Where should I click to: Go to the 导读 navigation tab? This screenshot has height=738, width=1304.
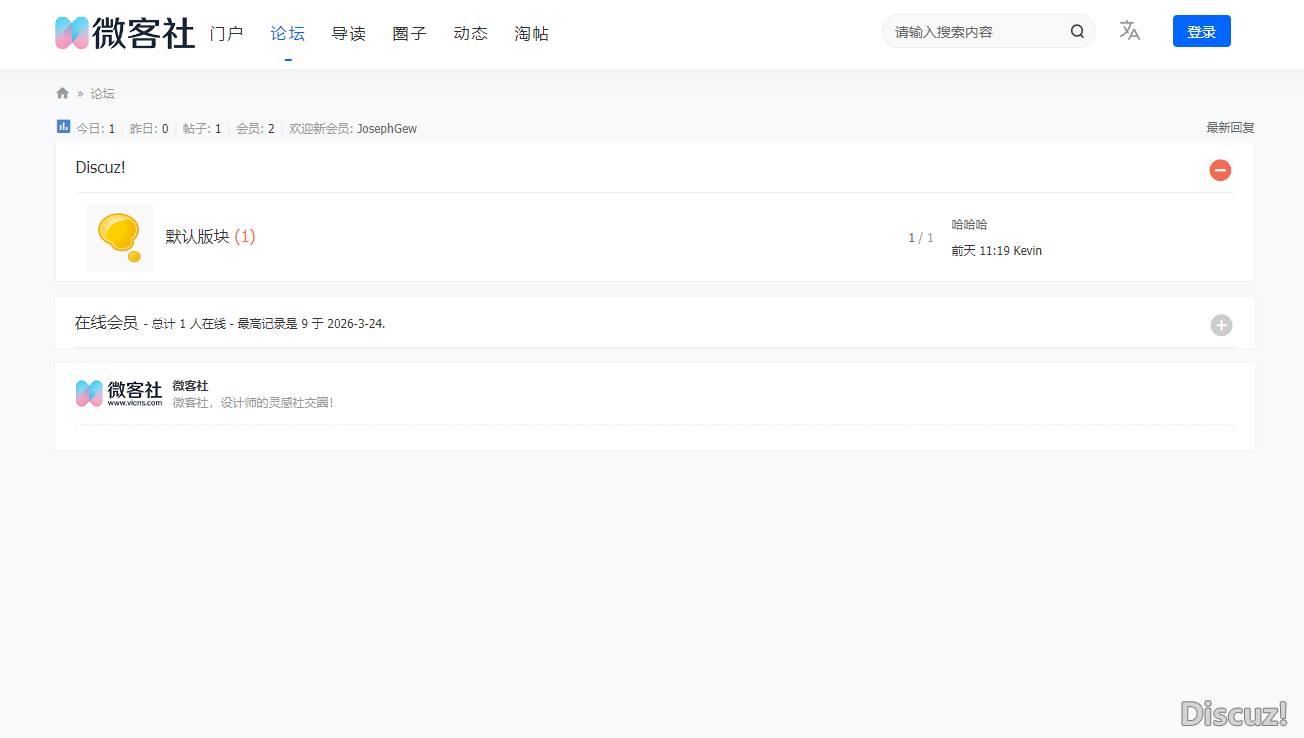[349, 34]
